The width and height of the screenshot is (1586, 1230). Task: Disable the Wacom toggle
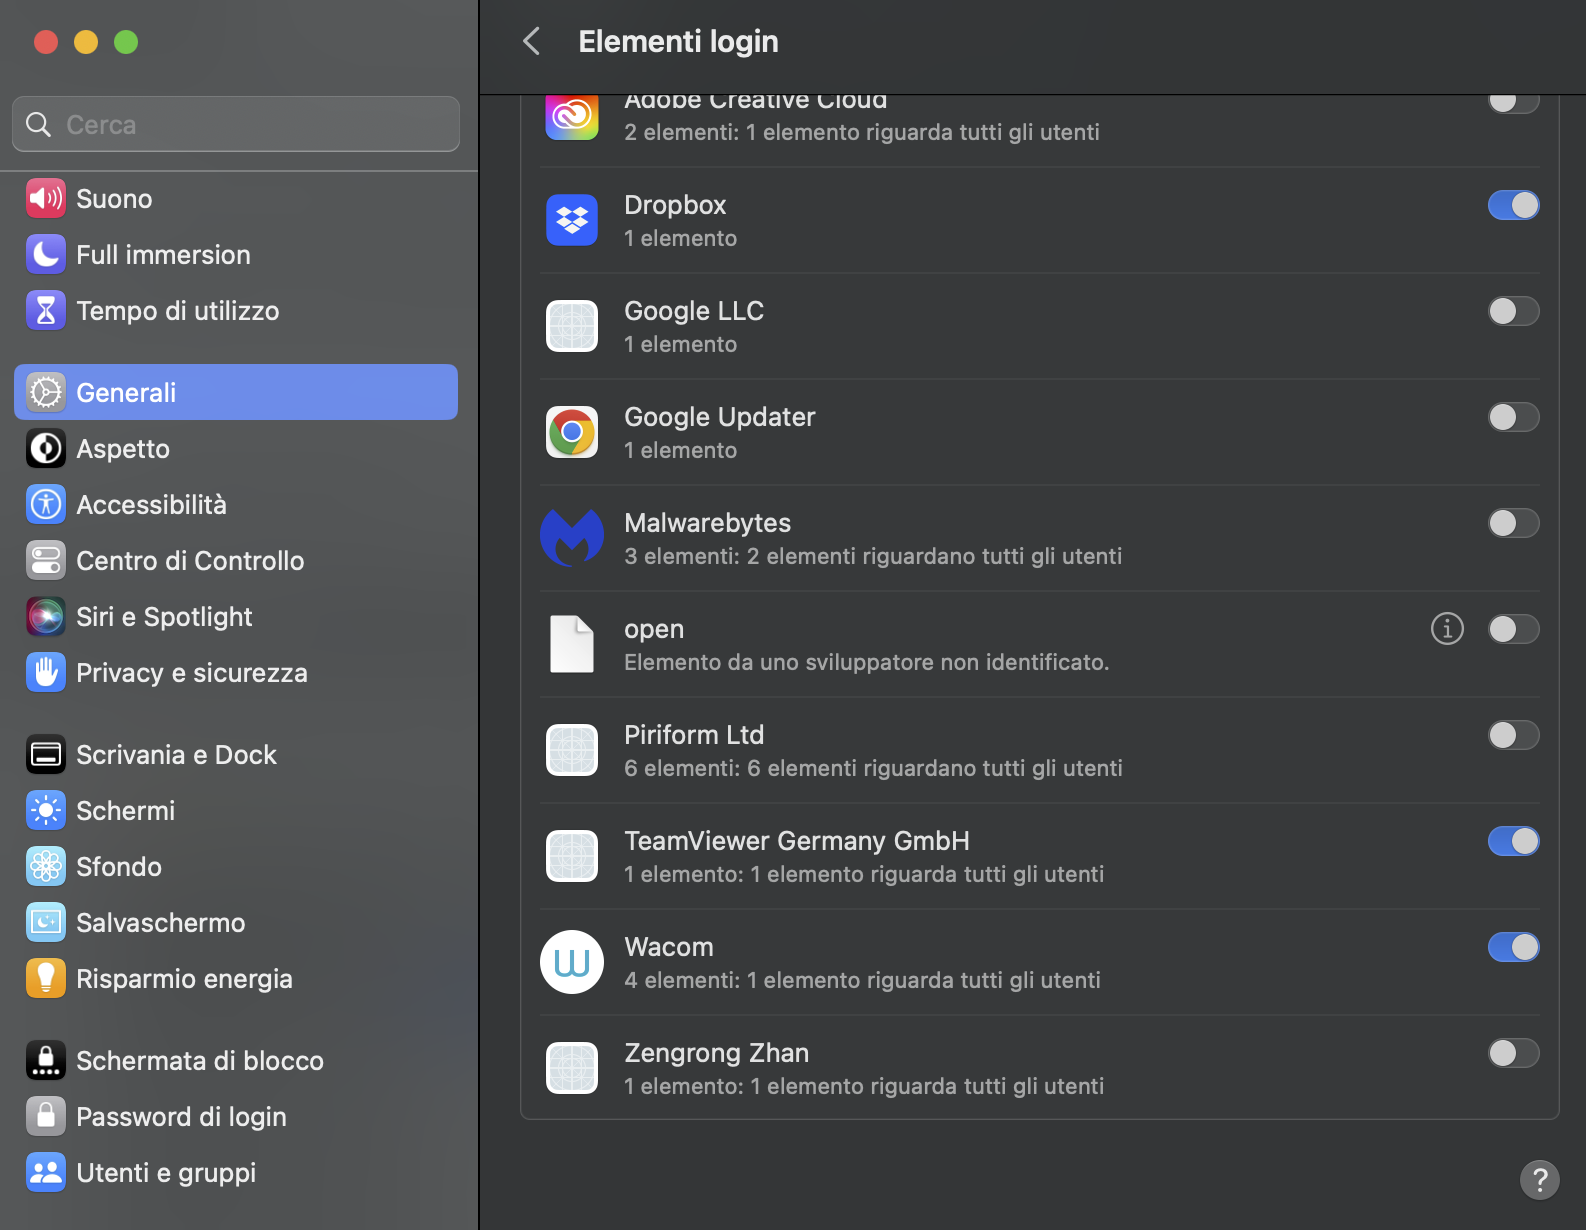coord(1514,947)
